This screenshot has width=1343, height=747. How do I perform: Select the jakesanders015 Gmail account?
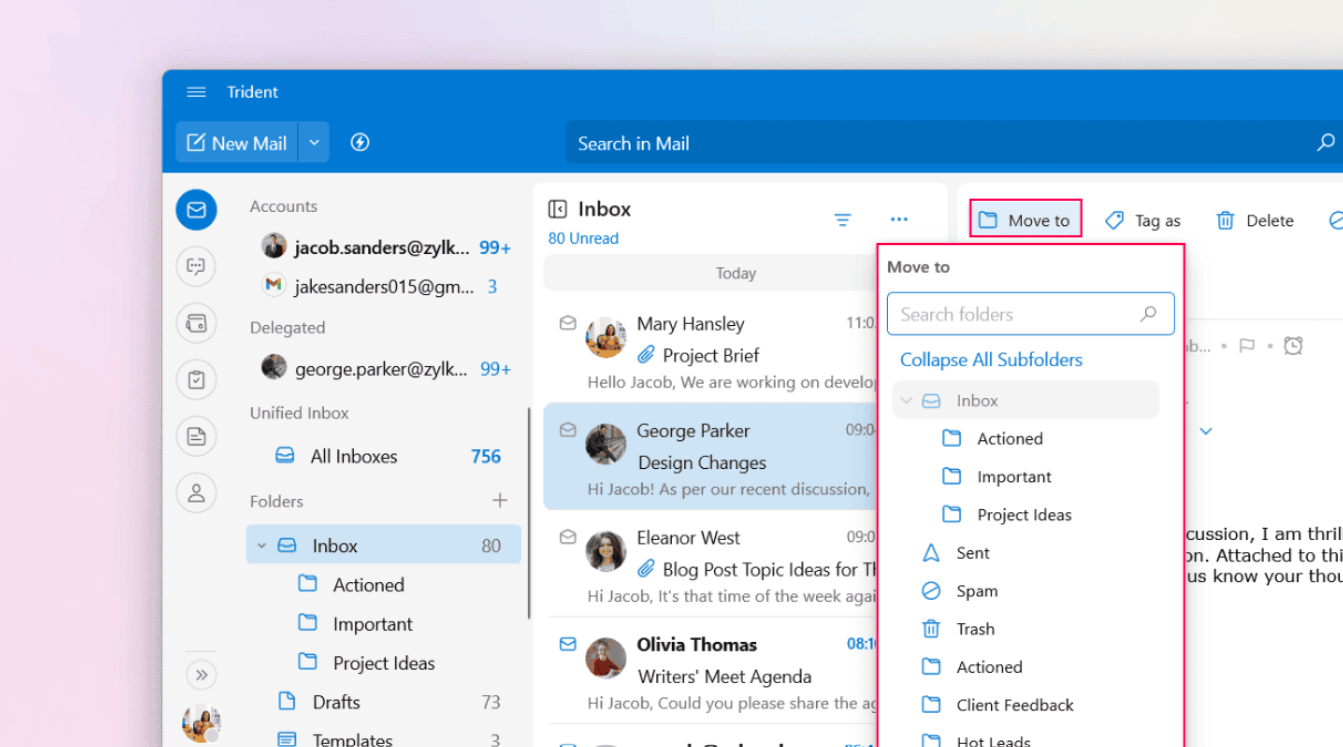pos(385,287)
